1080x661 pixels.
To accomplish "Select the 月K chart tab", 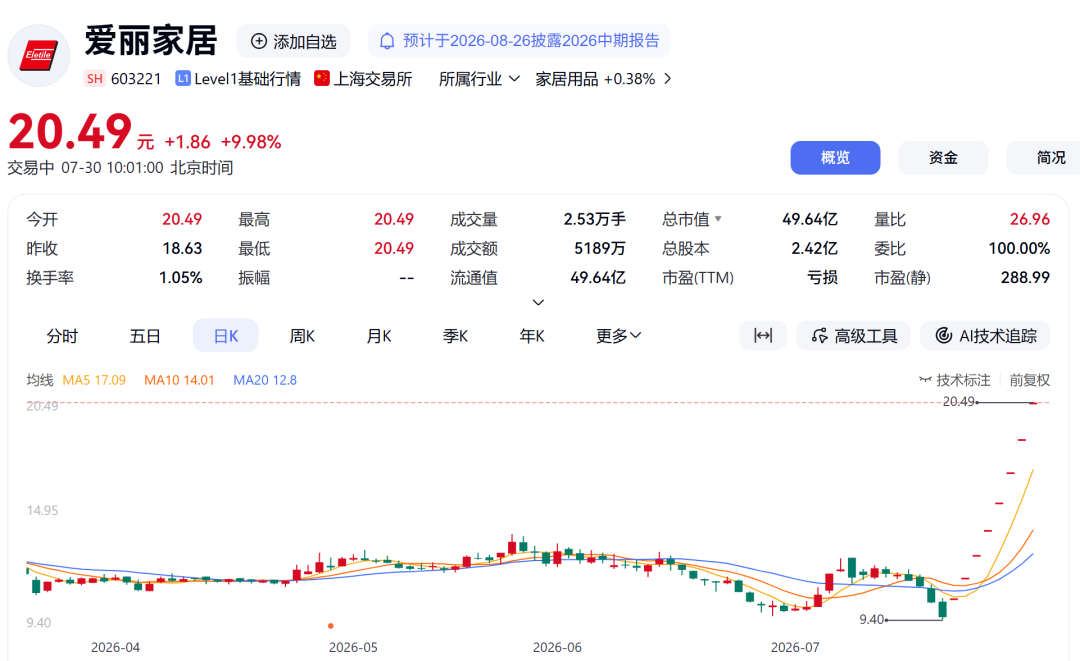I will click(378, 335).
